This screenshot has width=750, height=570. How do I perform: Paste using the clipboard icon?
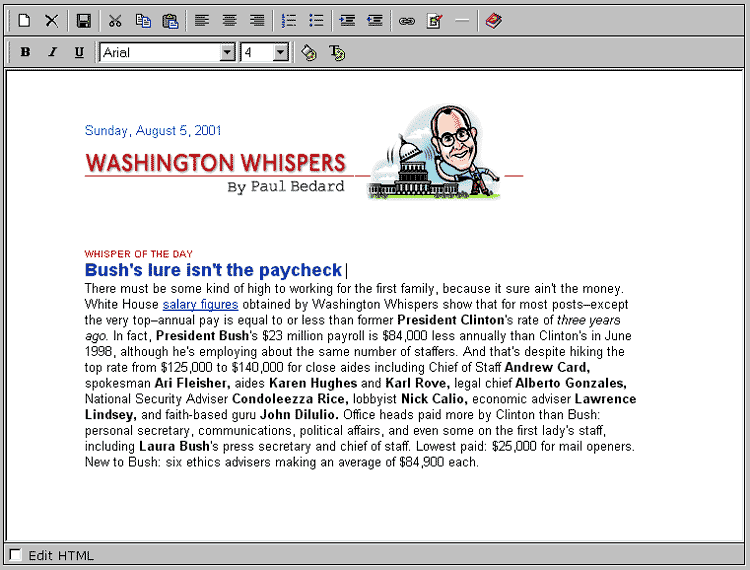click(x=170, y=20)
